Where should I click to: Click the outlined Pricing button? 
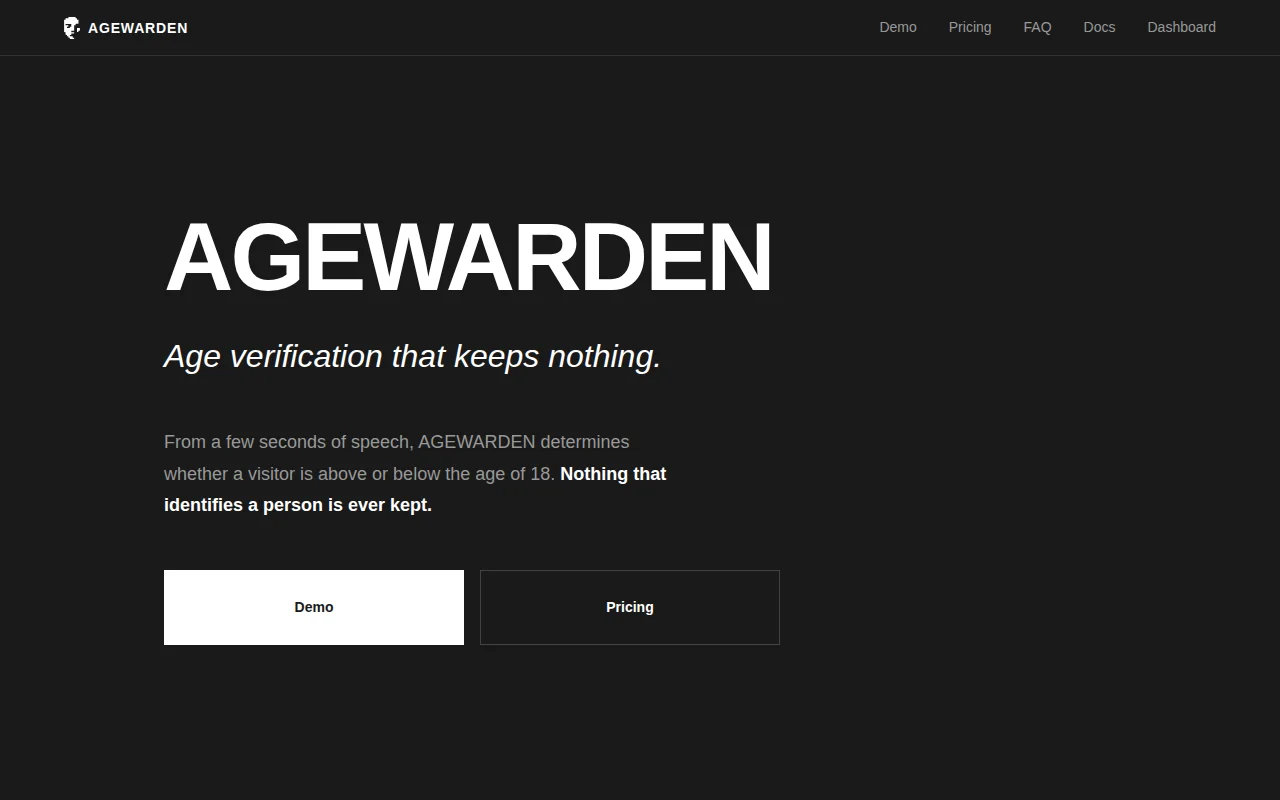coord(630,607)
